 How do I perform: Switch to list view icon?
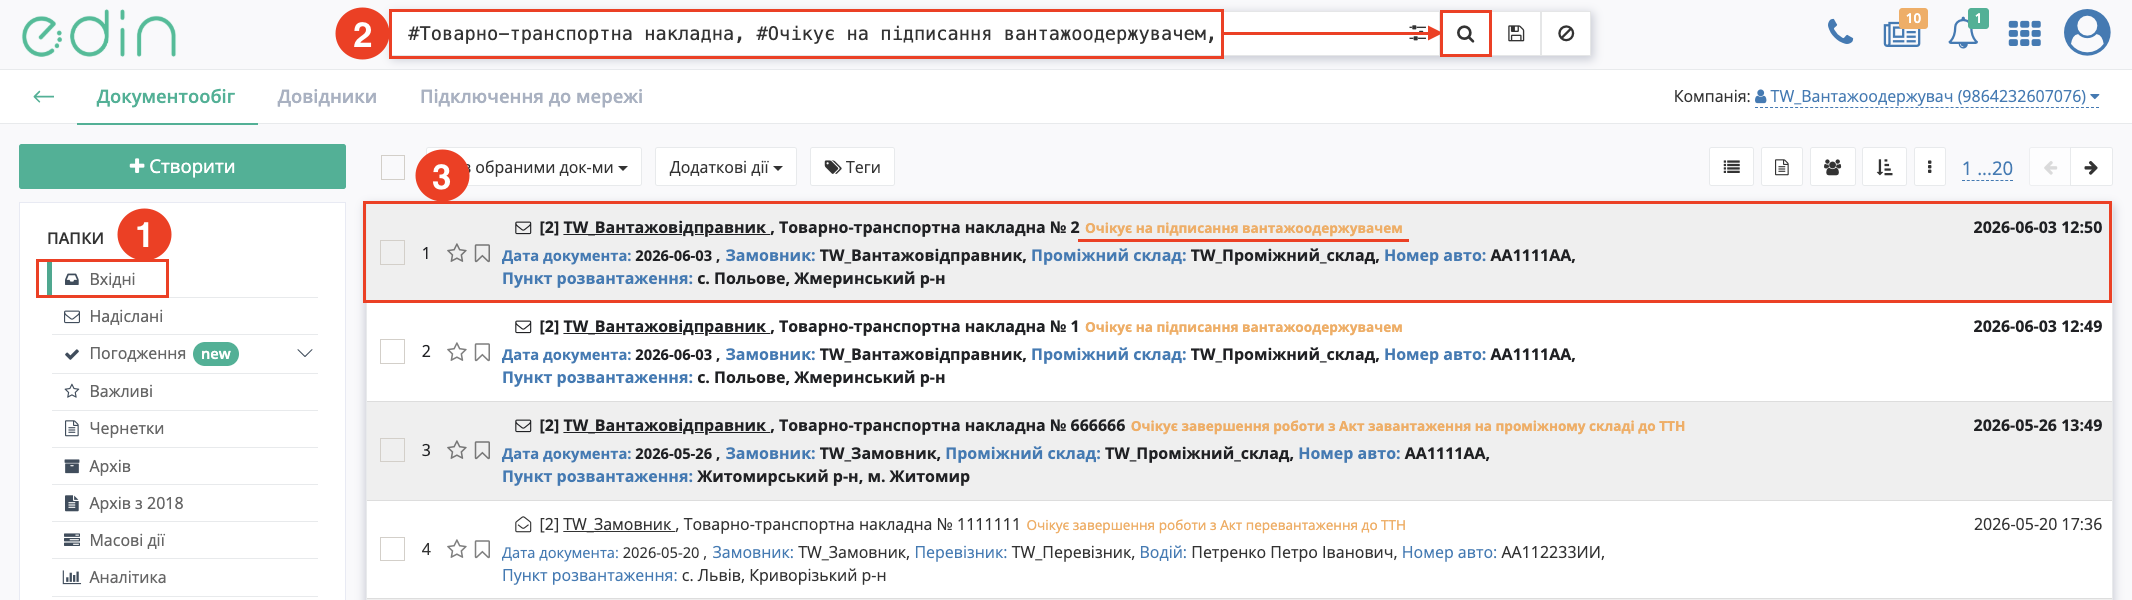point(1732,167)
